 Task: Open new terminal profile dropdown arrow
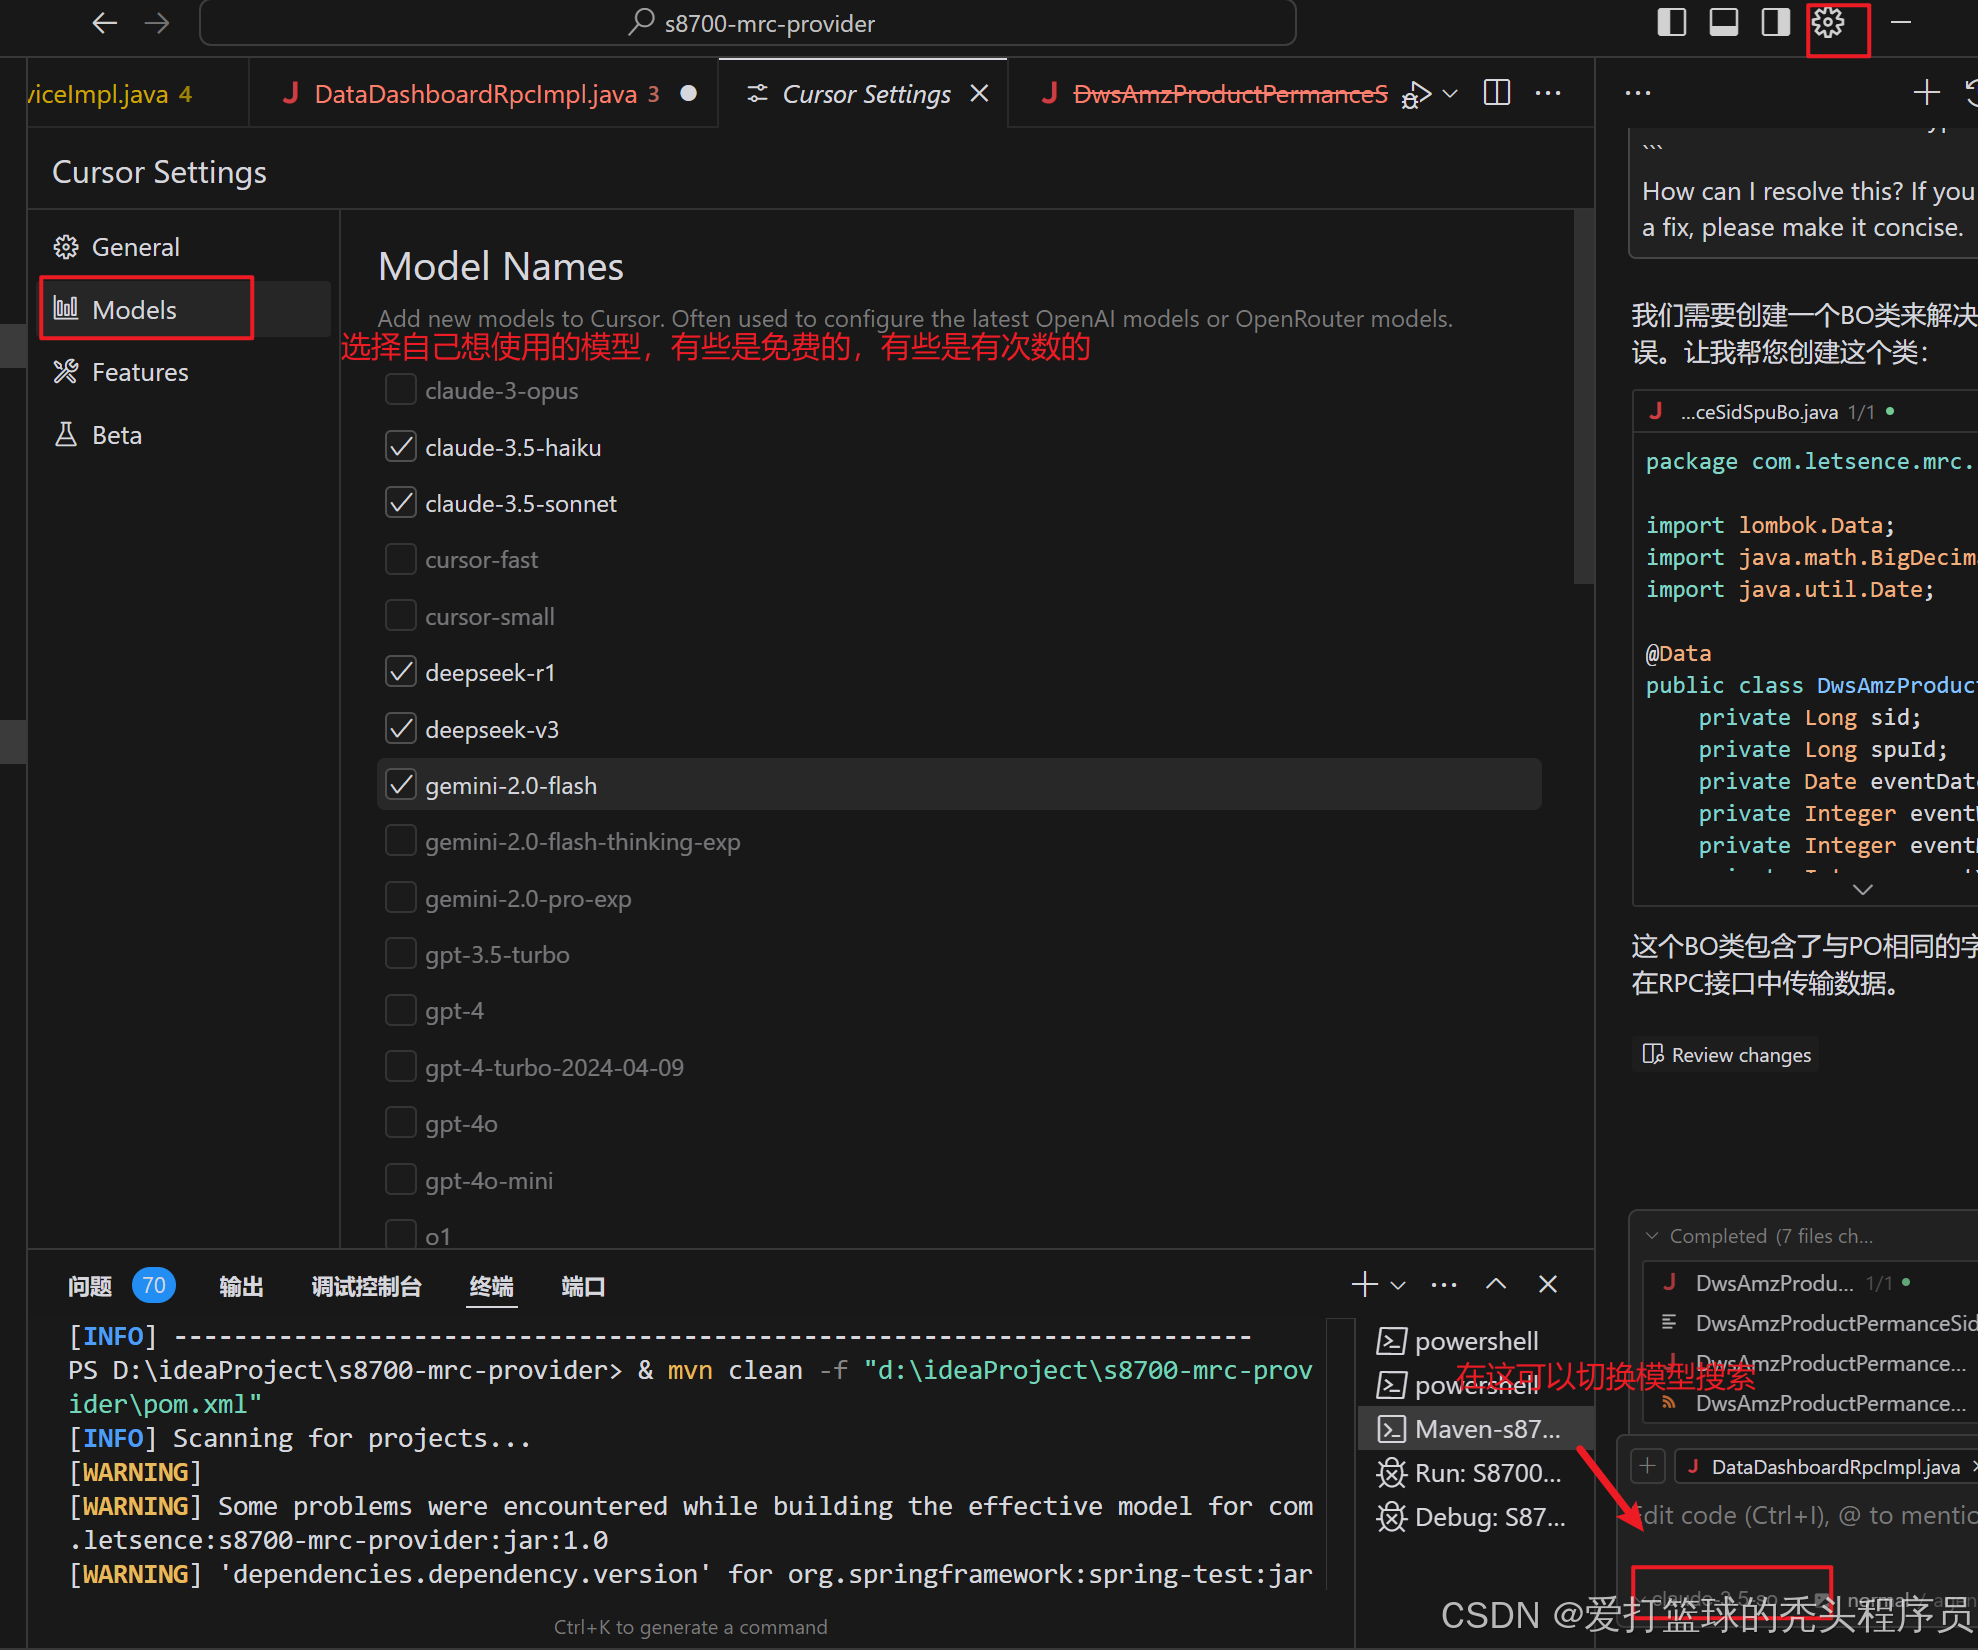(1398, 1286)
